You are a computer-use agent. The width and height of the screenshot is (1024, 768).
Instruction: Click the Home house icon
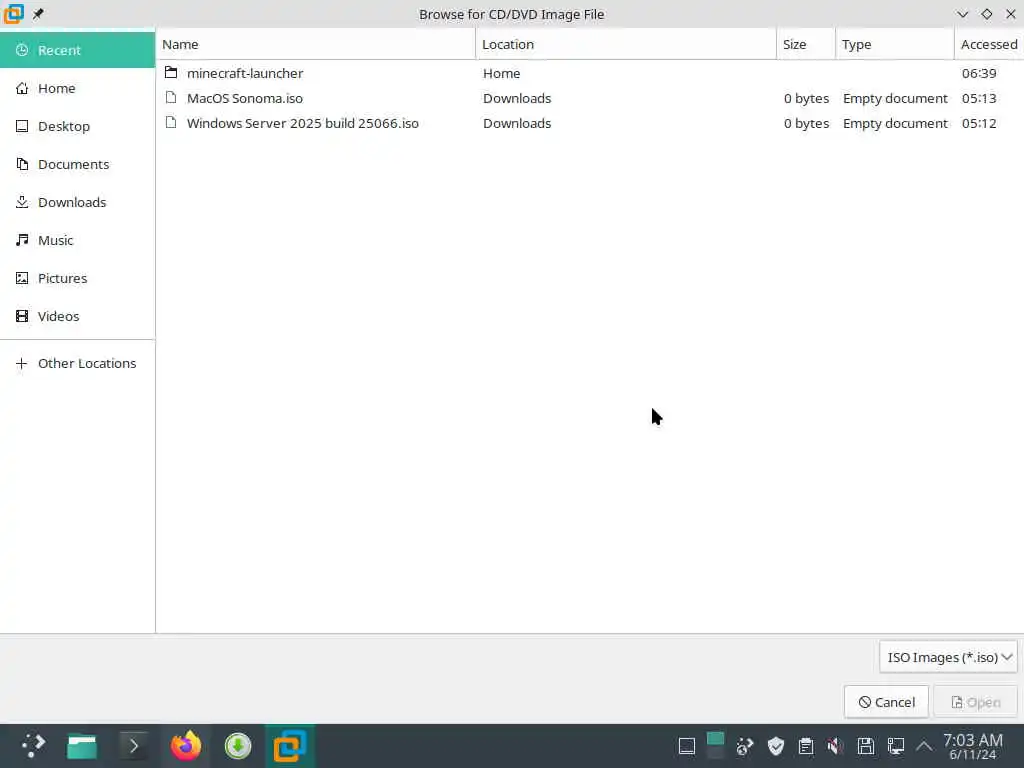[x=22, y=88]
